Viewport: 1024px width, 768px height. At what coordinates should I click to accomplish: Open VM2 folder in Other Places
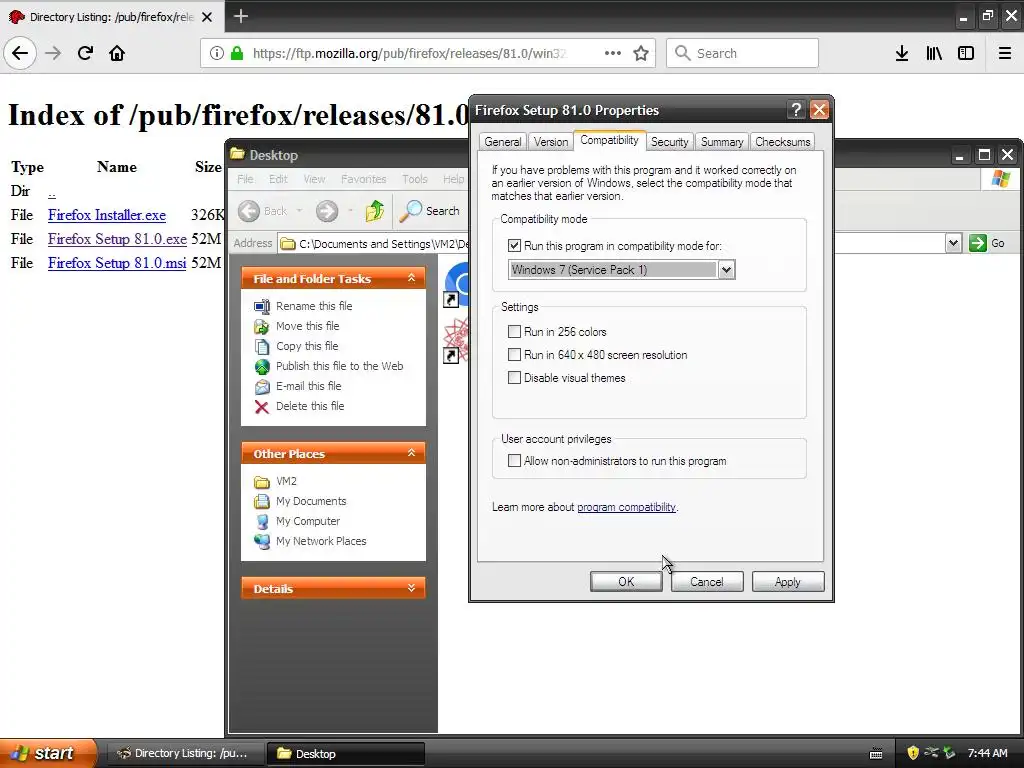tap(286, 481)
